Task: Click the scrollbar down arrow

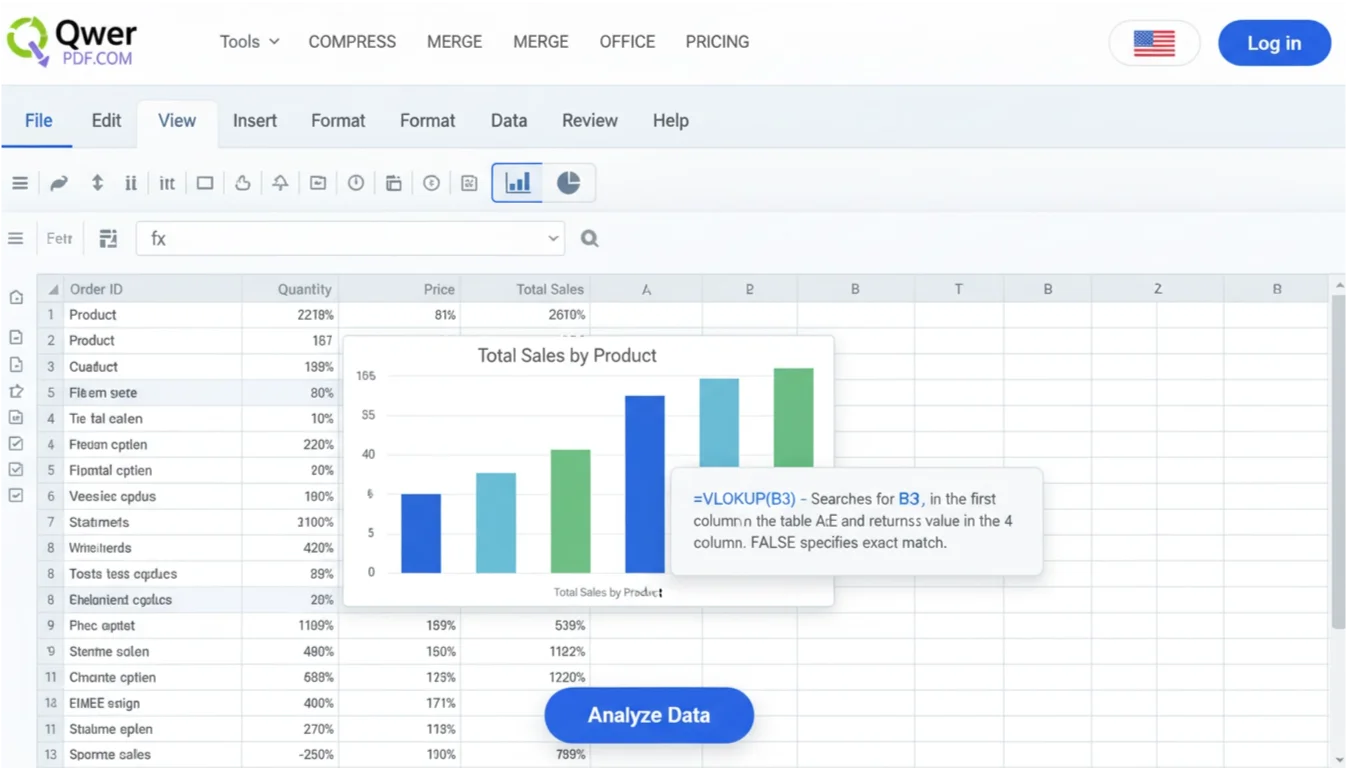Action: click(1338, 760)
